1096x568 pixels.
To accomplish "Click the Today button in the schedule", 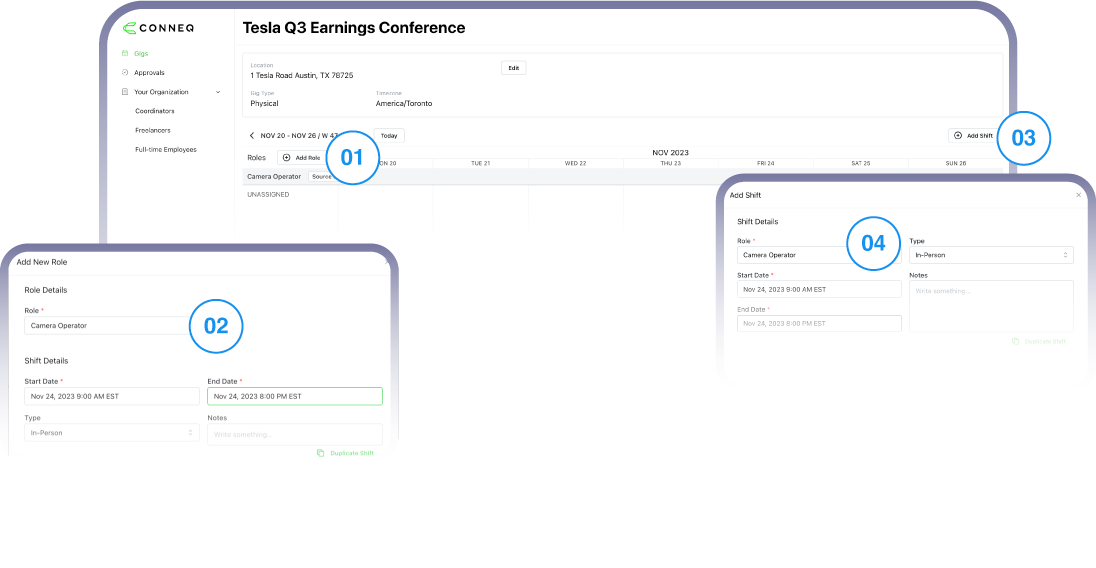I will [x=389, y=136].
